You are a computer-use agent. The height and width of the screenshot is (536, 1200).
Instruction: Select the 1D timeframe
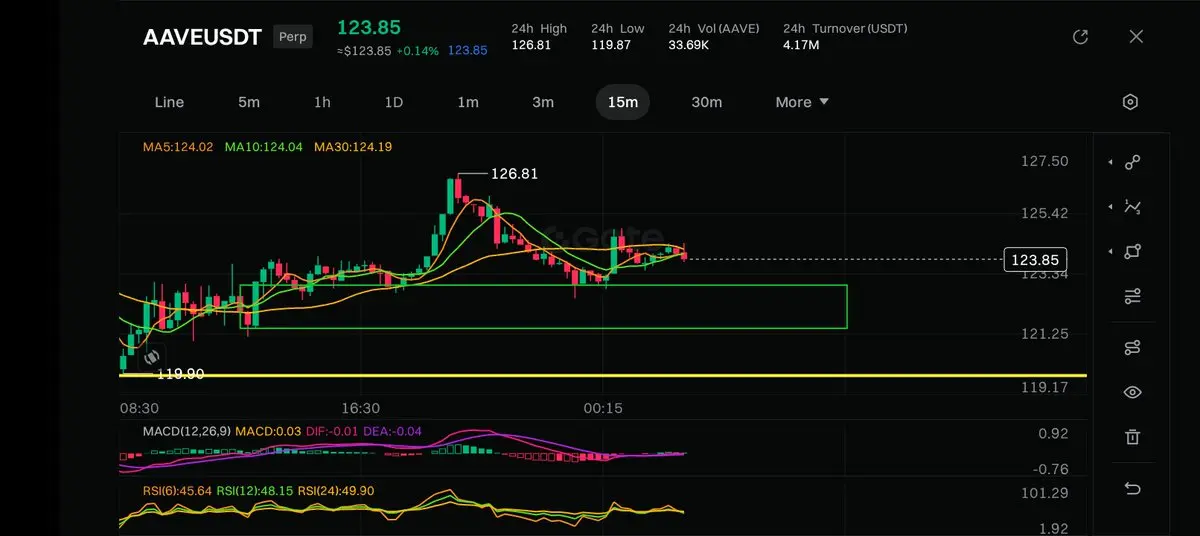tap(394, 102)
